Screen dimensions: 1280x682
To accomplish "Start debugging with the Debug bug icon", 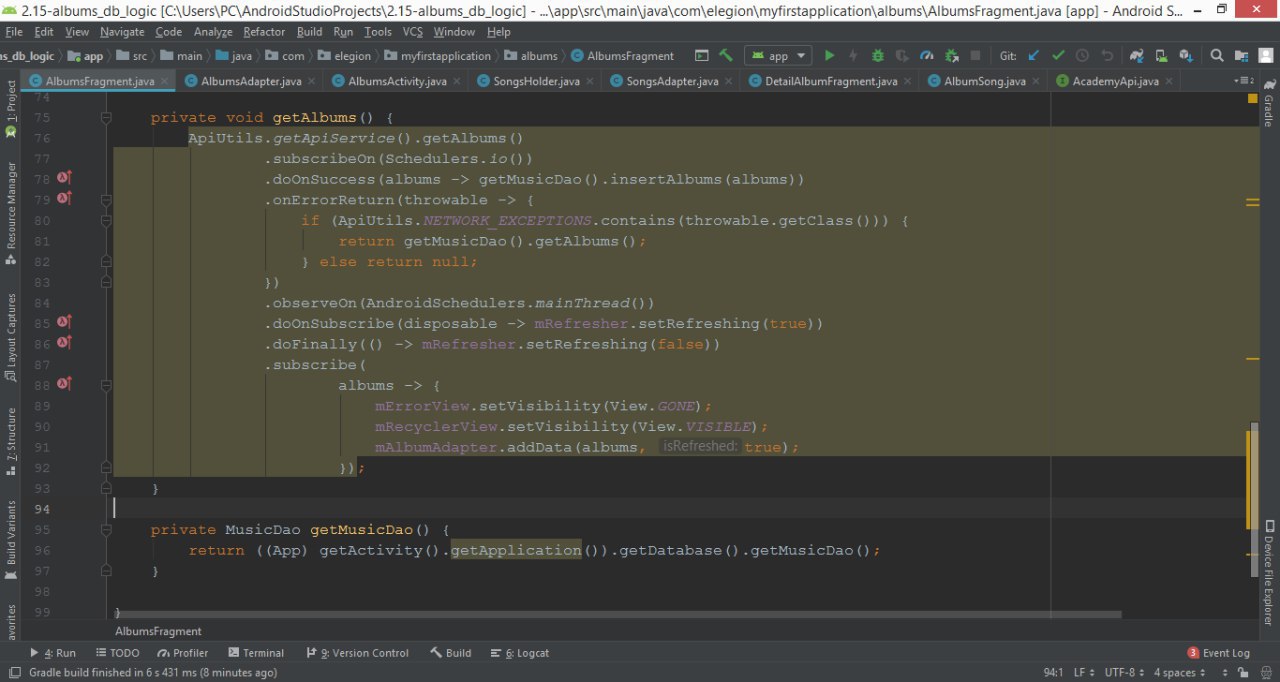I will pos(878,56).
